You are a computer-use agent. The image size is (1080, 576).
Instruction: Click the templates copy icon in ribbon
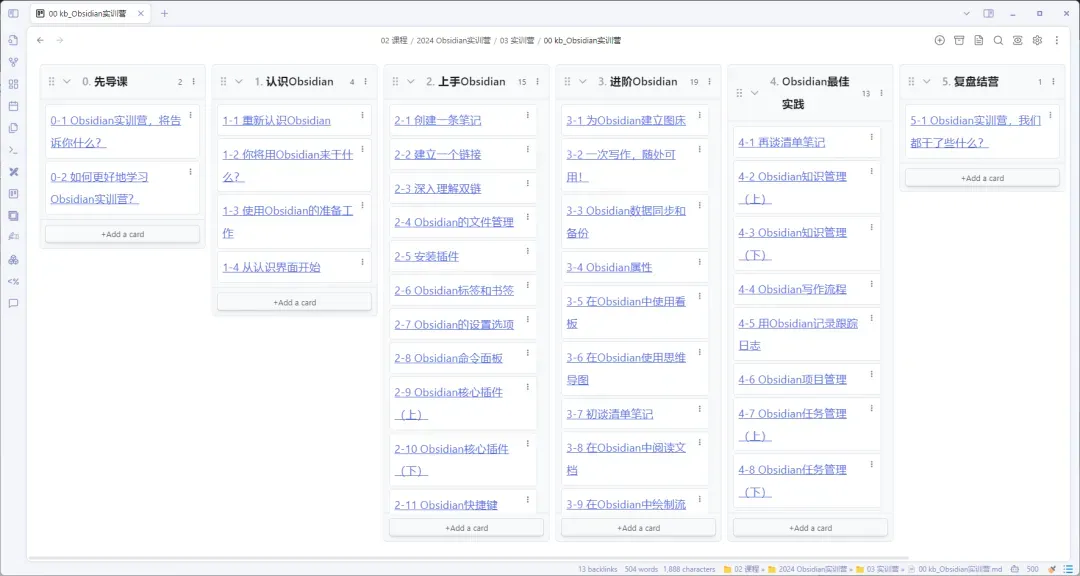[x=13, y=127]
